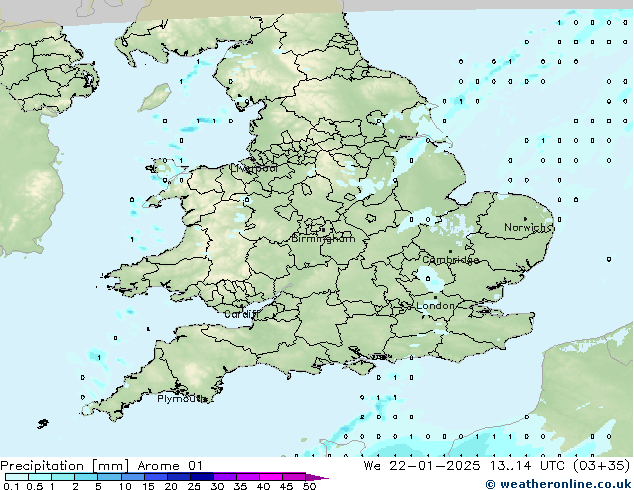
Task: Pick the legend swatch between 0.5 and 1
Action: (40, 477)
